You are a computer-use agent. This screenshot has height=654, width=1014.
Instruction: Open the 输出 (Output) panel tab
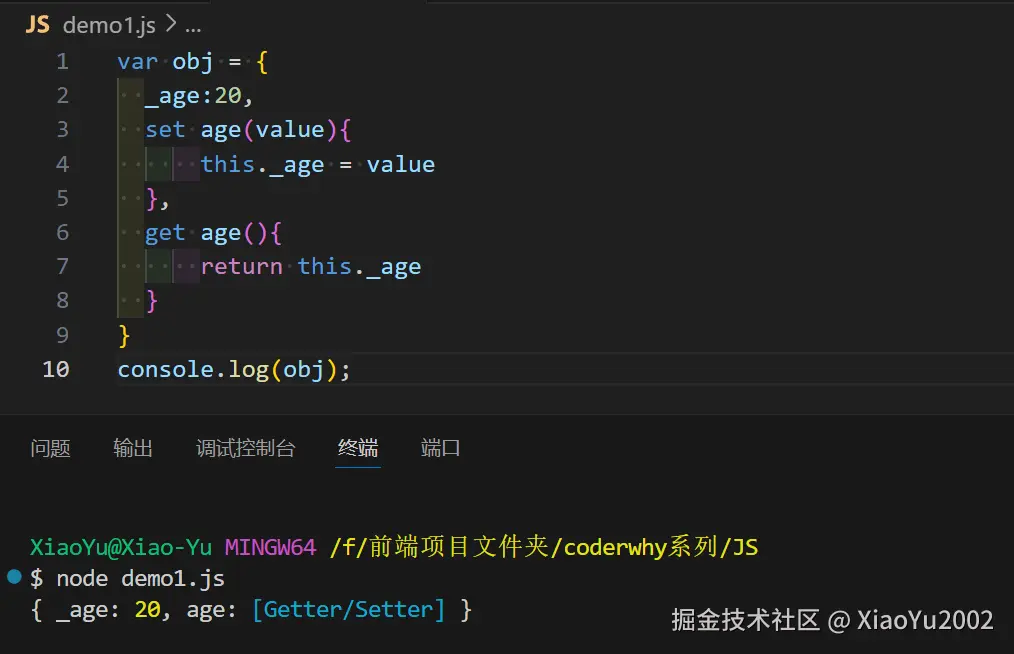click(x=133, y=448)
